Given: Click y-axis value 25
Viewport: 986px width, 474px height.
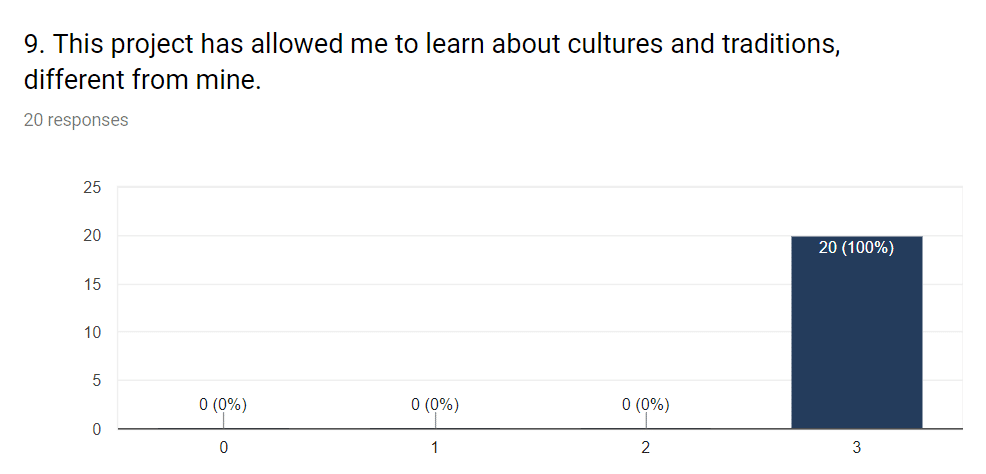Looking at the screenshot, I should pos(92,188).
